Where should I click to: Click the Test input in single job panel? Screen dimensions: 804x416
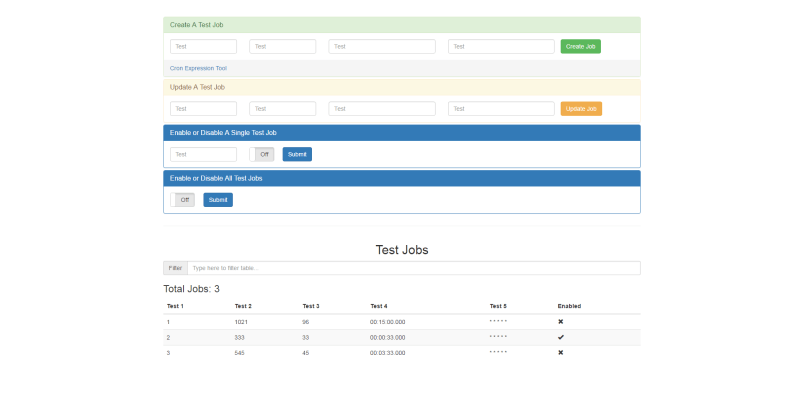point(203,154)
